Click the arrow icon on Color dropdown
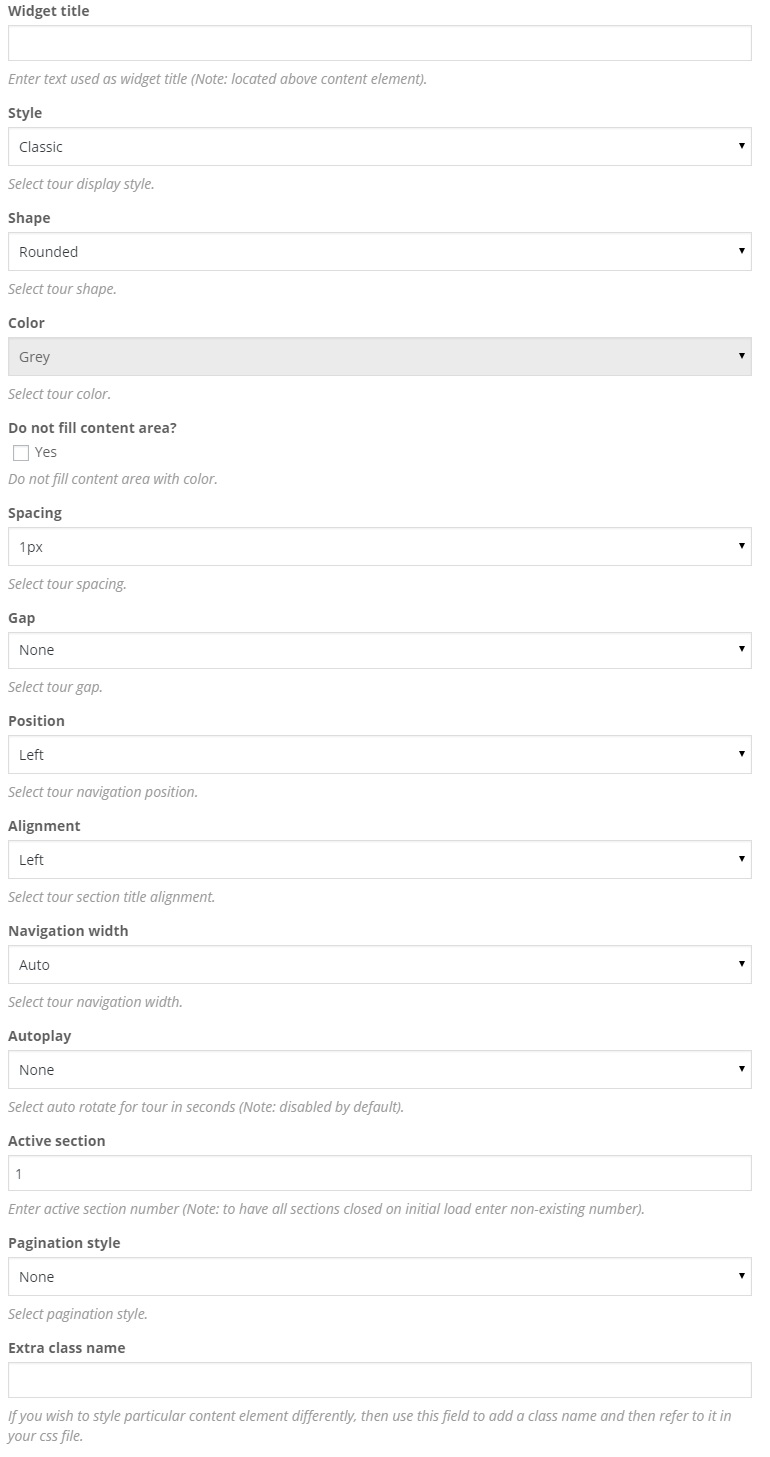The image size is (770, 1457). [x=741, y=356]
